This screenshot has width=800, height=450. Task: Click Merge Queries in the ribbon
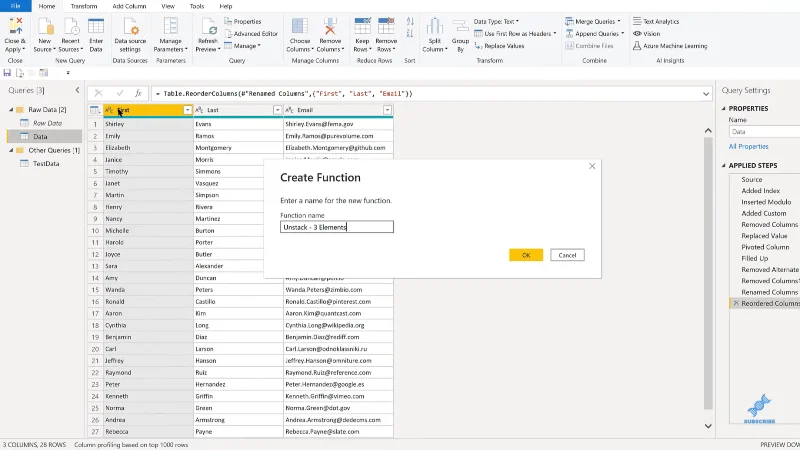[593, 21]
